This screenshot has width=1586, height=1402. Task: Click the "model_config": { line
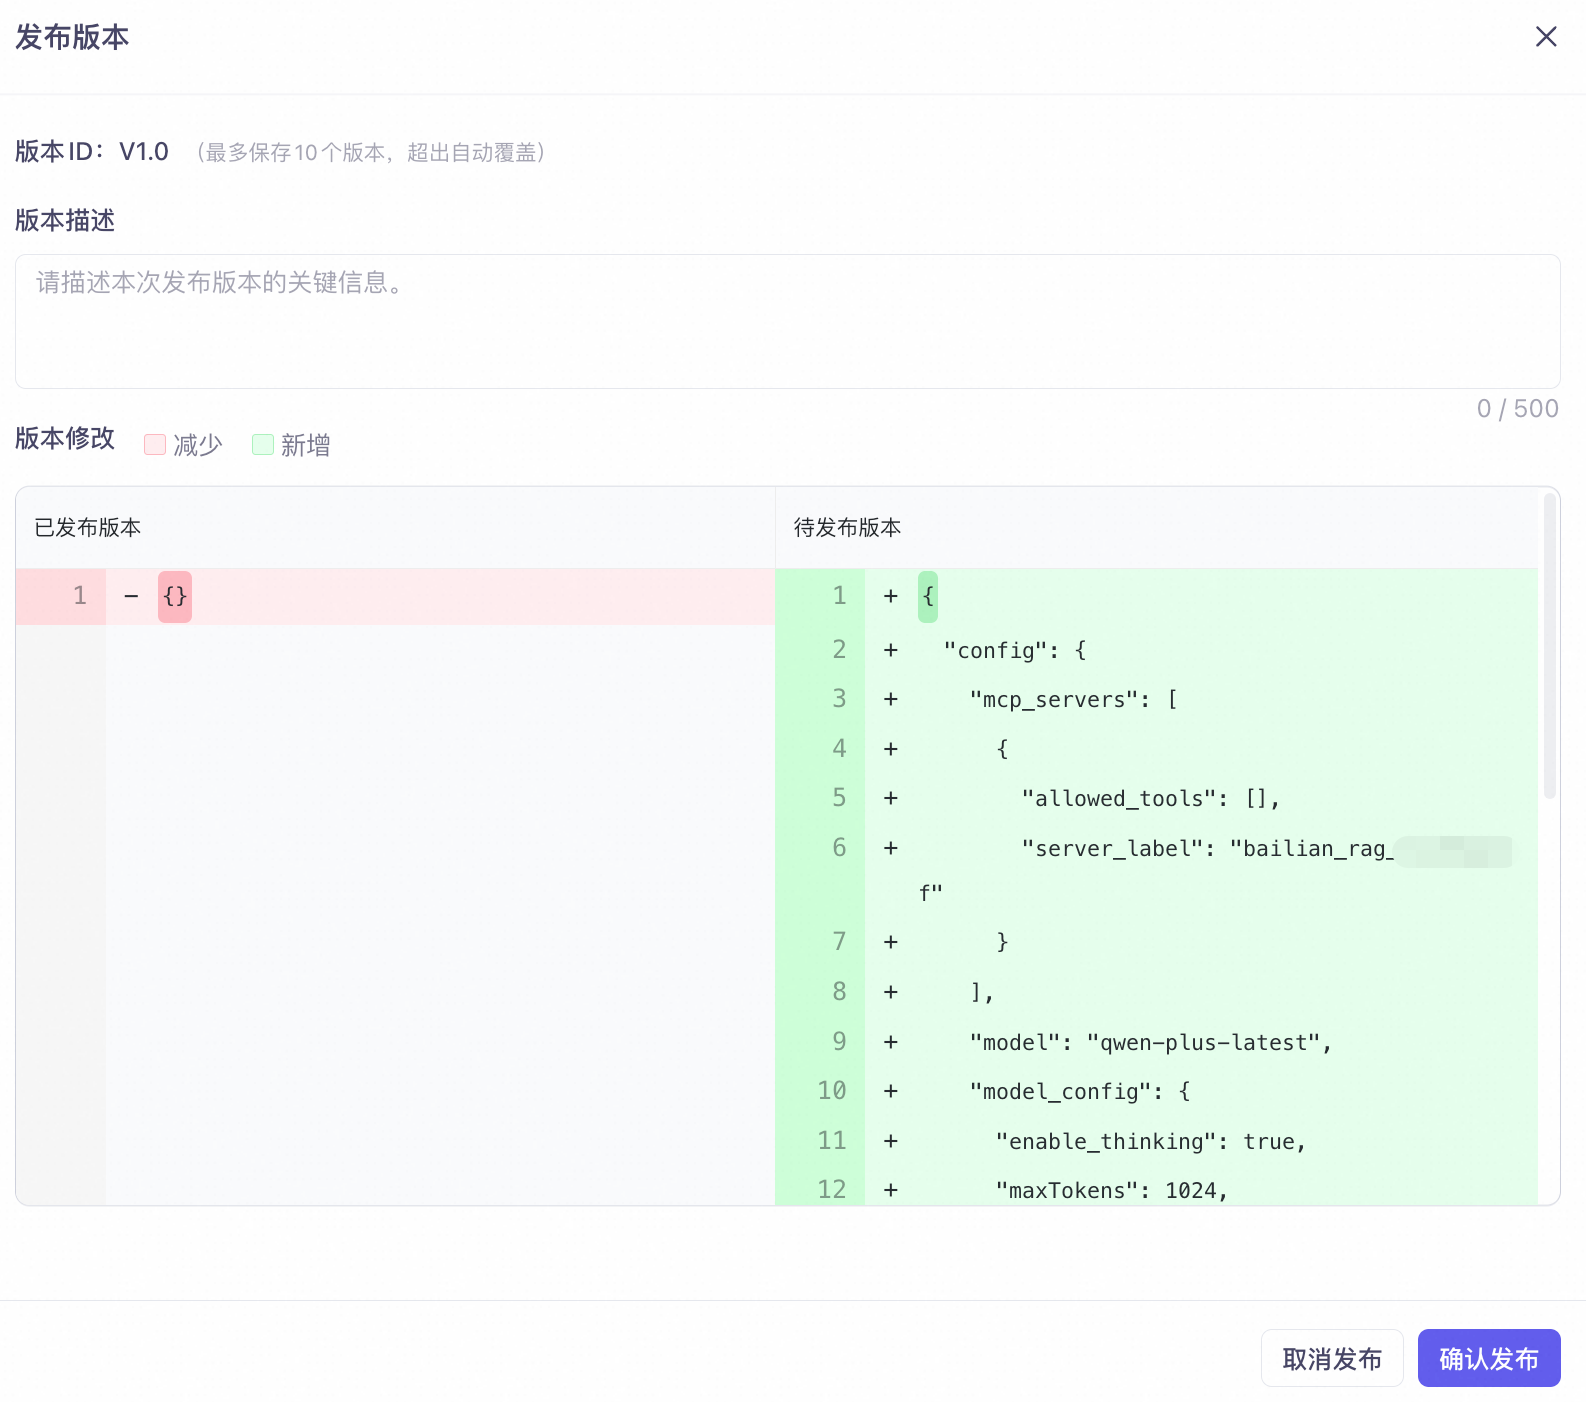[1157, 1091]
